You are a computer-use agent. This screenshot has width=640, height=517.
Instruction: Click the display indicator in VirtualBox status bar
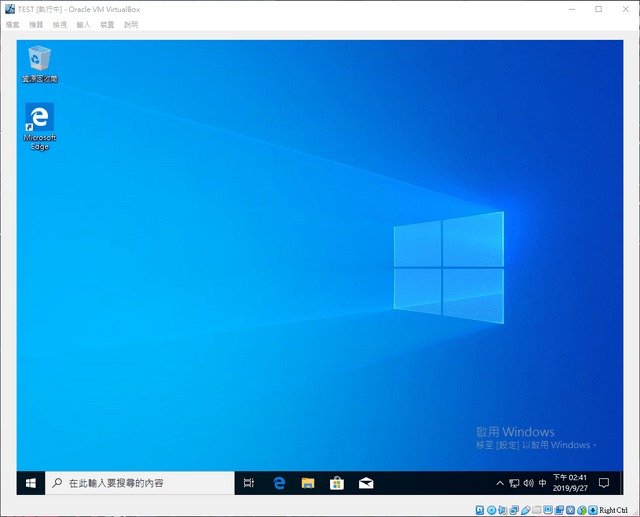coord(548,509)
